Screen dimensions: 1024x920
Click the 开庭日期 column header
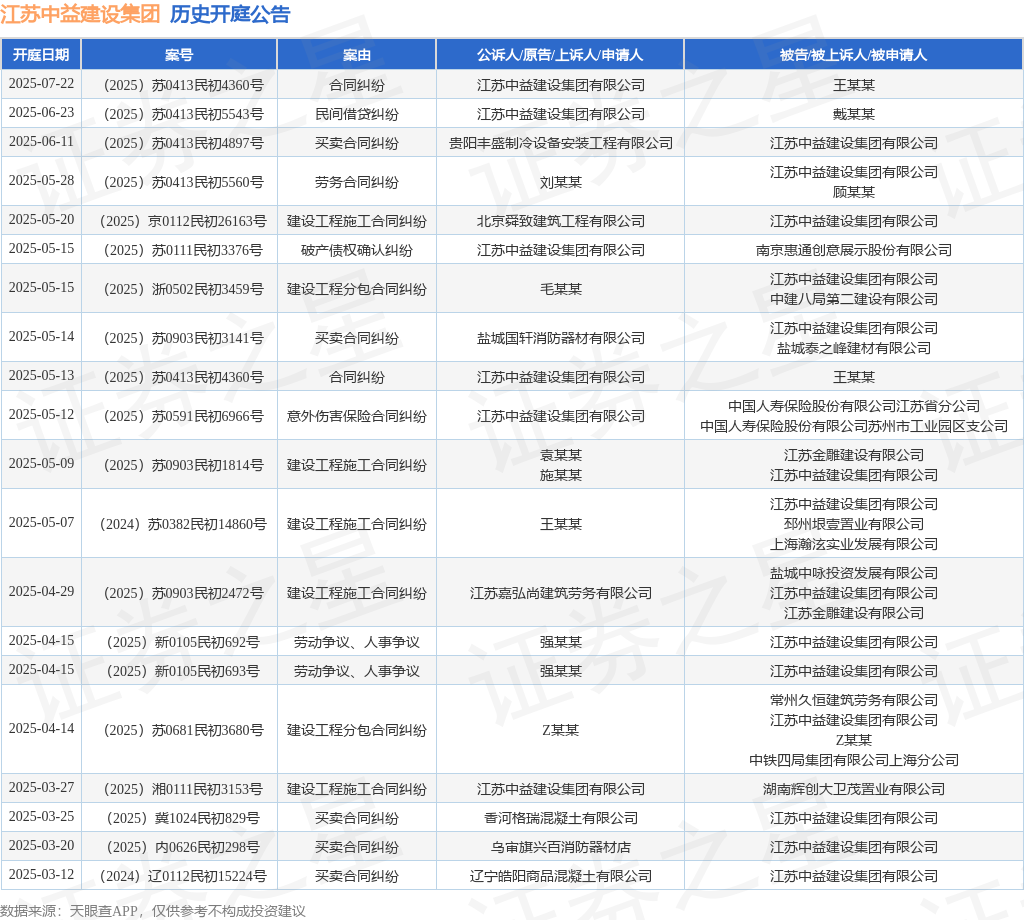41,55
